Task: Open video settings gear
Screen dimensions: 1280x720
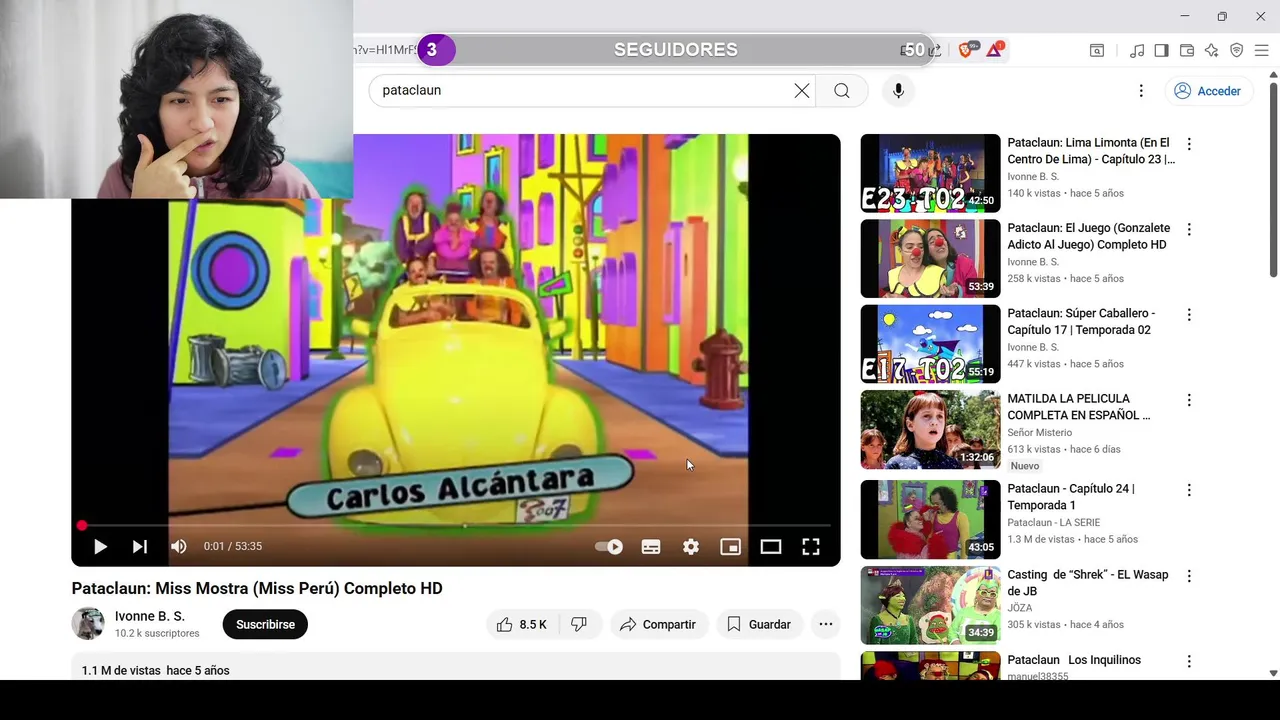Action: click(x=691, y=546)
